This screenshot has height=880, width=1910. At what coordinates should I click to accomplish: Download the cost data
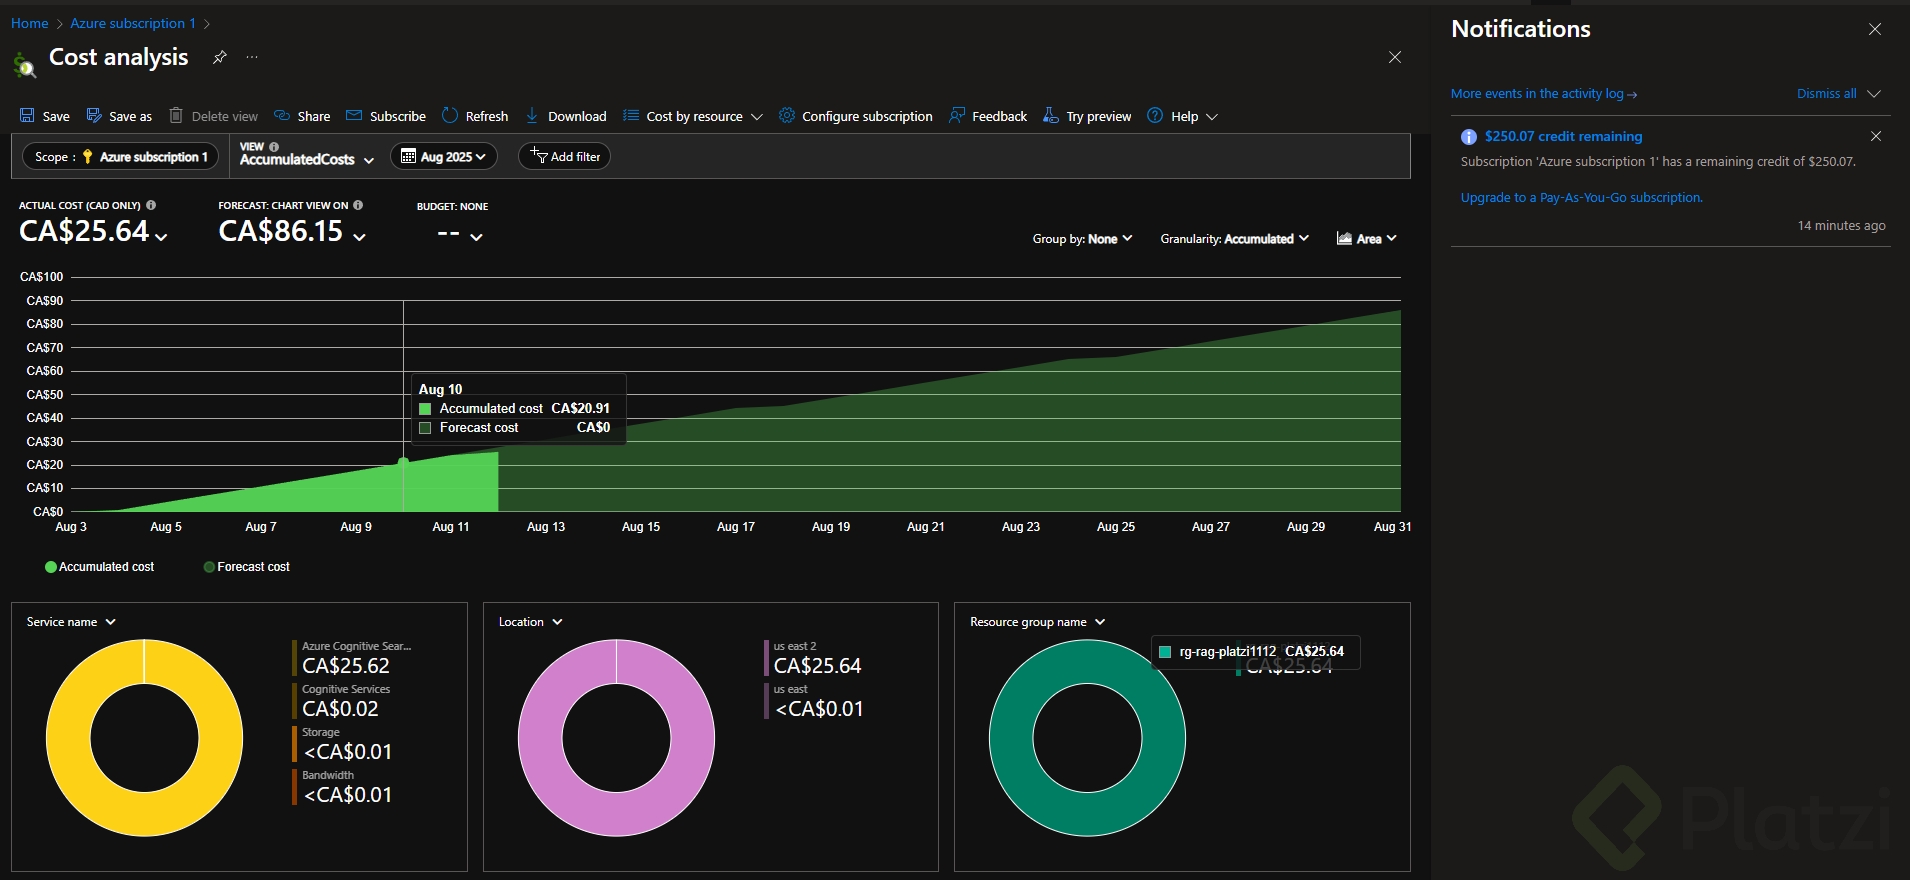point(566,116)
